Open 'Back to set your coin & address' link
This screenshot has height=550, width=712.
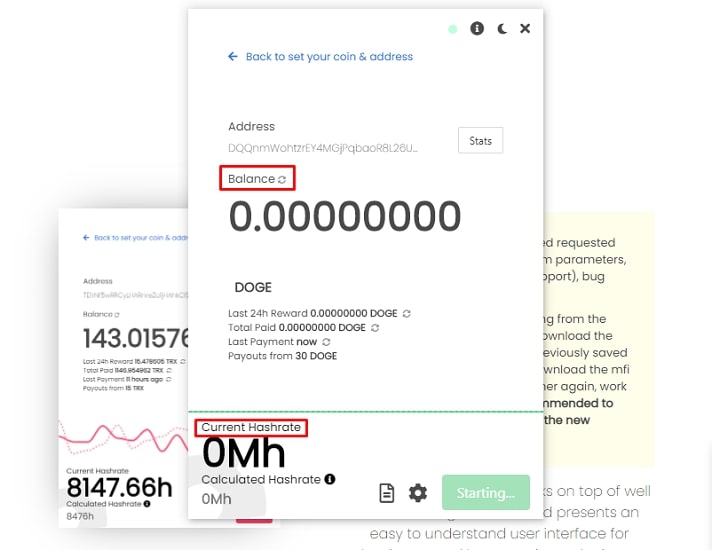pos(329,56)
